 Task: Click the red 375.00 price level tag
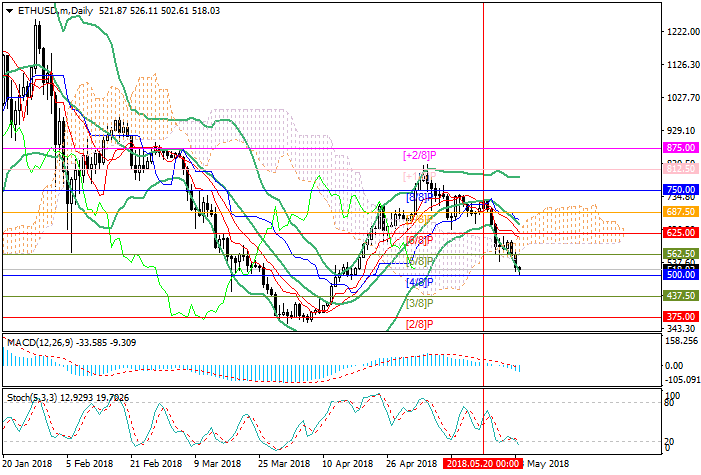click(680, 317)
